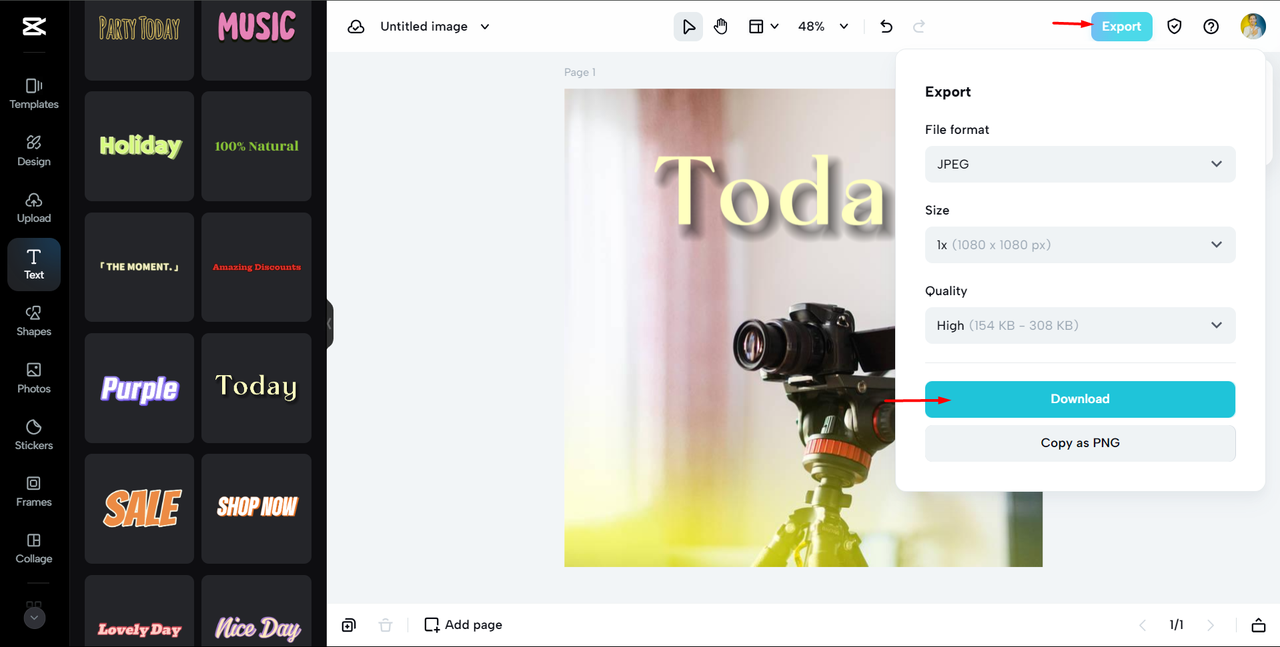Open the shield privacy icon
The image size is (1280, 647).
[1175, 27]
